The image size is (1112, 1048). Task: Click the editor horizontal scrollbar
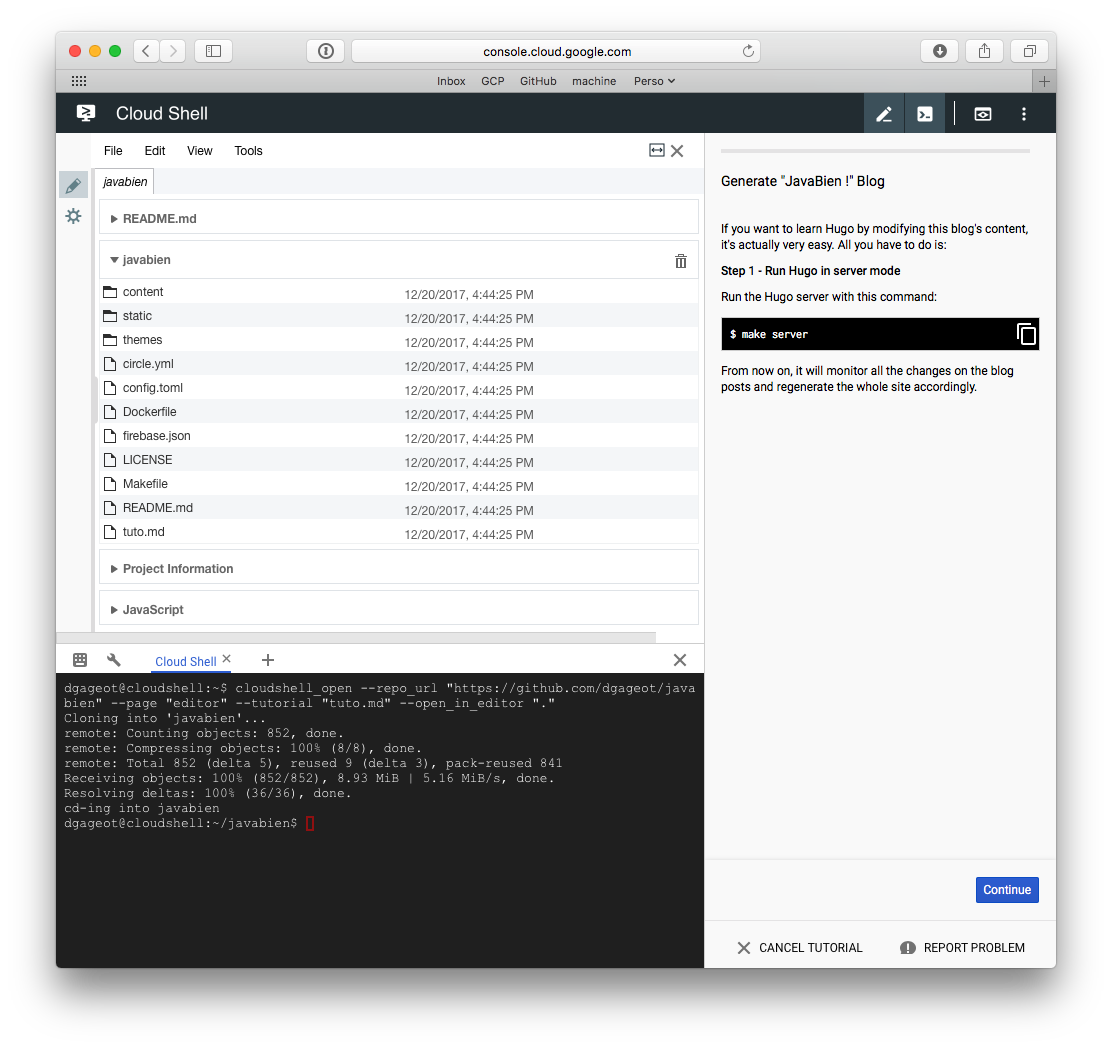tap(356, 637)
